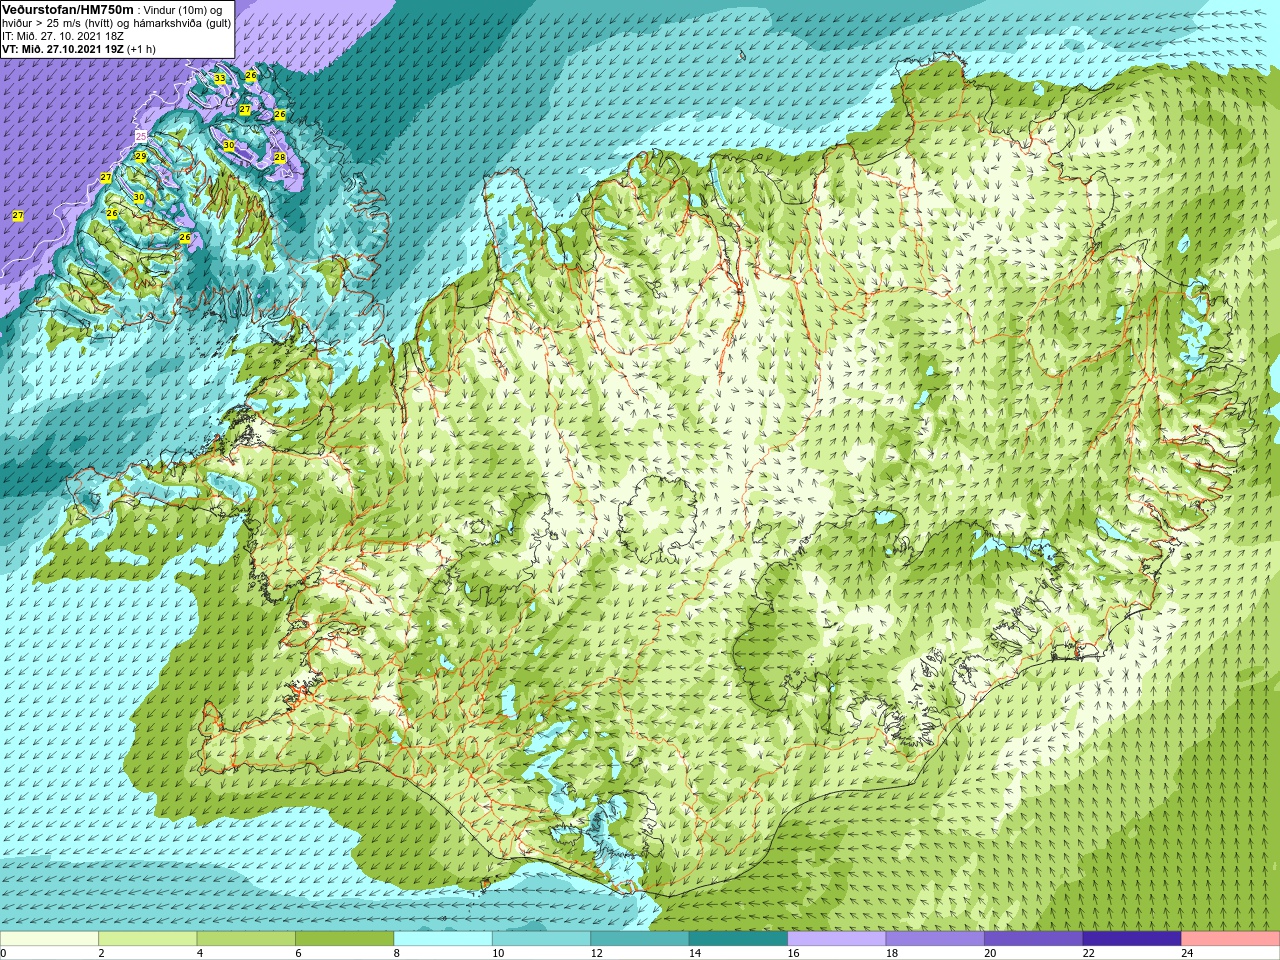This screenshot has width=1280, height=960.
Task: Click the legend value 22
Action: tap(1088, 953)
